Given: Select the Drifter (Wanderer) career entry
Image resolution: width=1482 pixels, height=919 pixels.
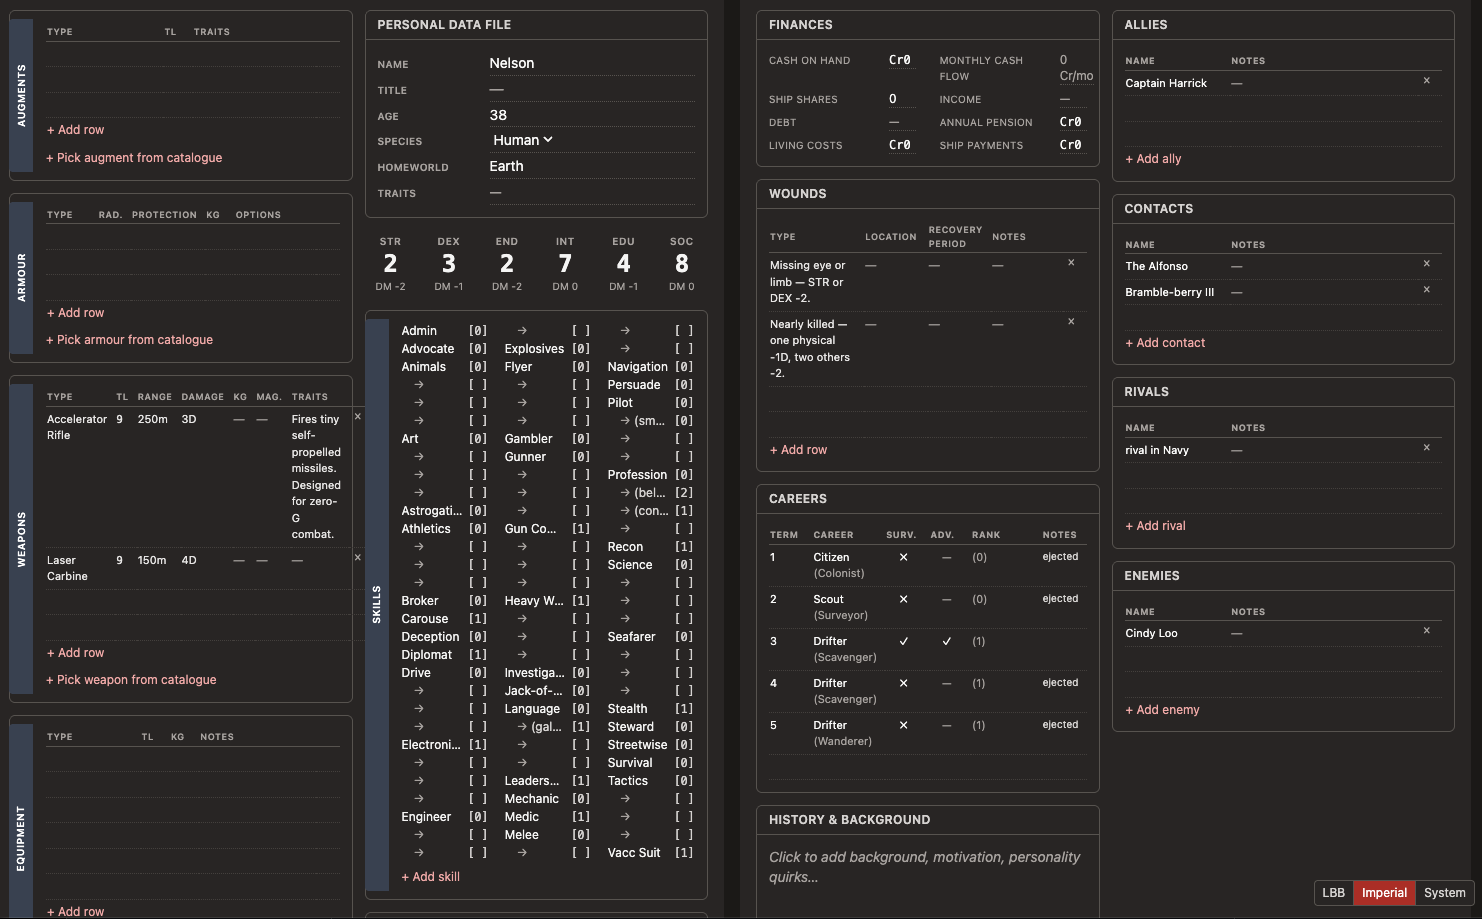Looking at the screenshot, I should click(x=843, y=733).
